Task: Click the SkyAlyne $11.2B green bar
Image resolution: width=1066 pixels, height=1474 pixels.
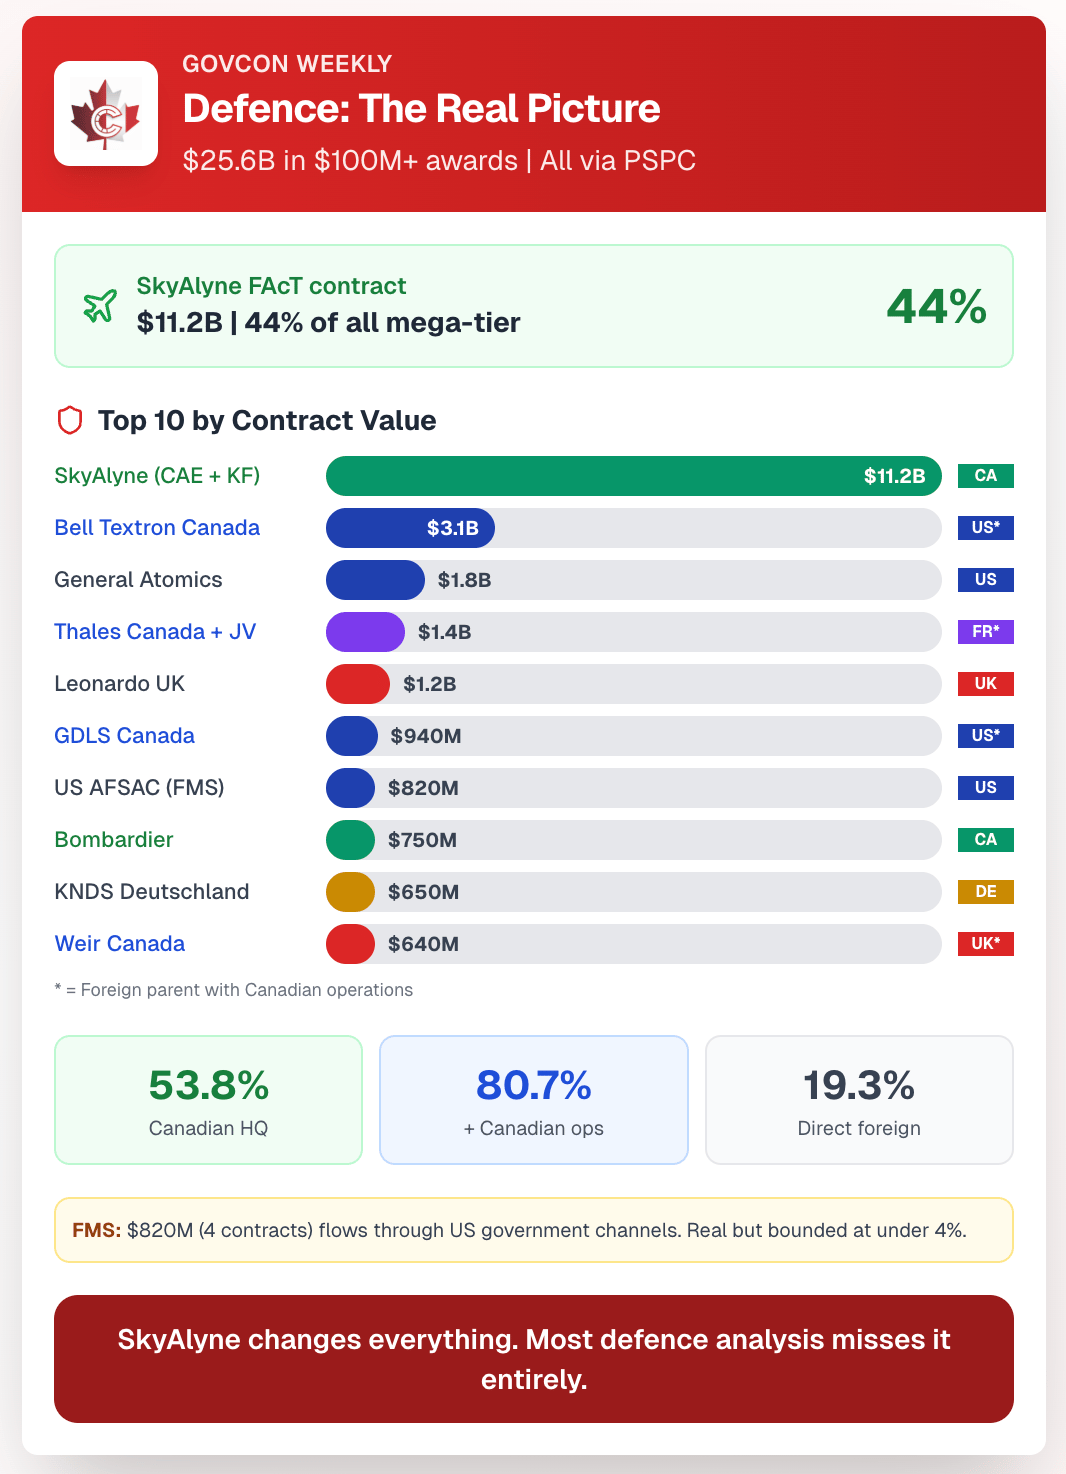Action: click(633, 476)
